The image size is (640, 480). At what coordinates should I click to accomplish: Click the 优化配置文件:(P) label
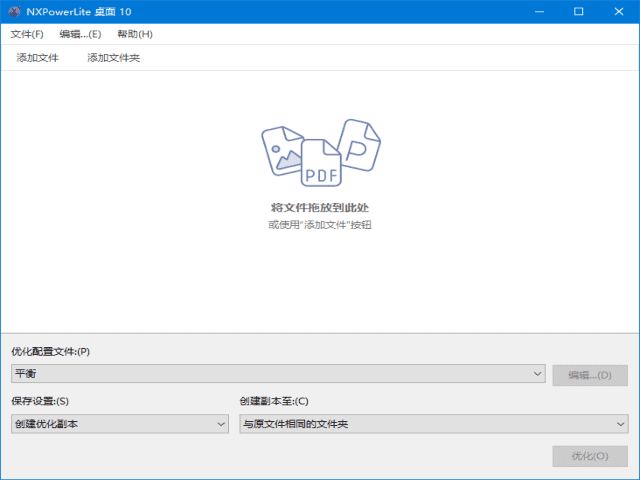click(50, 351)
